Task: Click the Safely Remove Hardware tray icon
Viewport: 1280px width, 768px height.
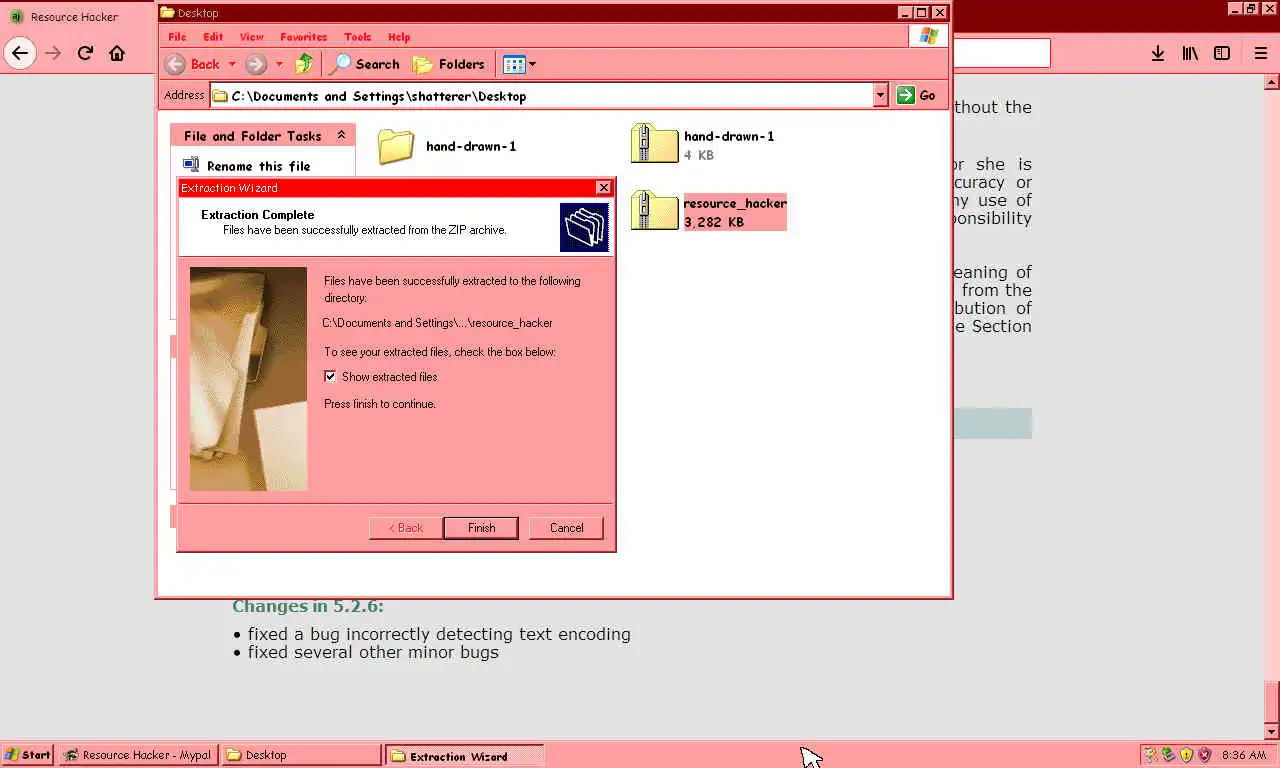Action: pyautogui.click(x=1168, y=755)
